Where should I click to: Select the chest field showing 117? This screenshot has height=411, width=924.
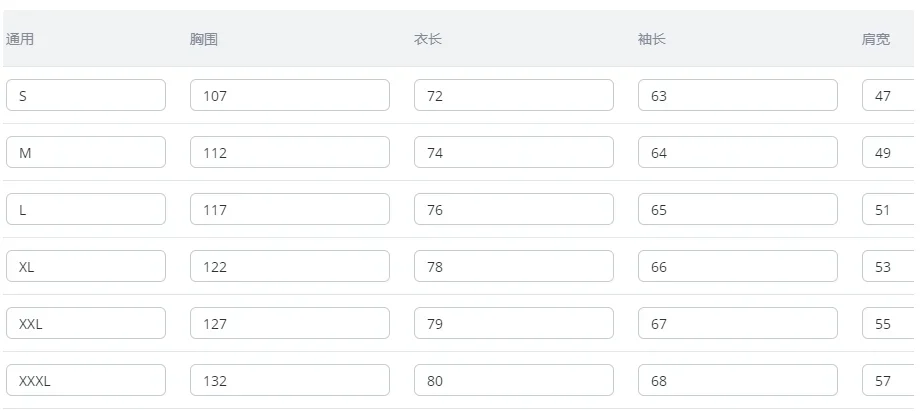[290, 209]
